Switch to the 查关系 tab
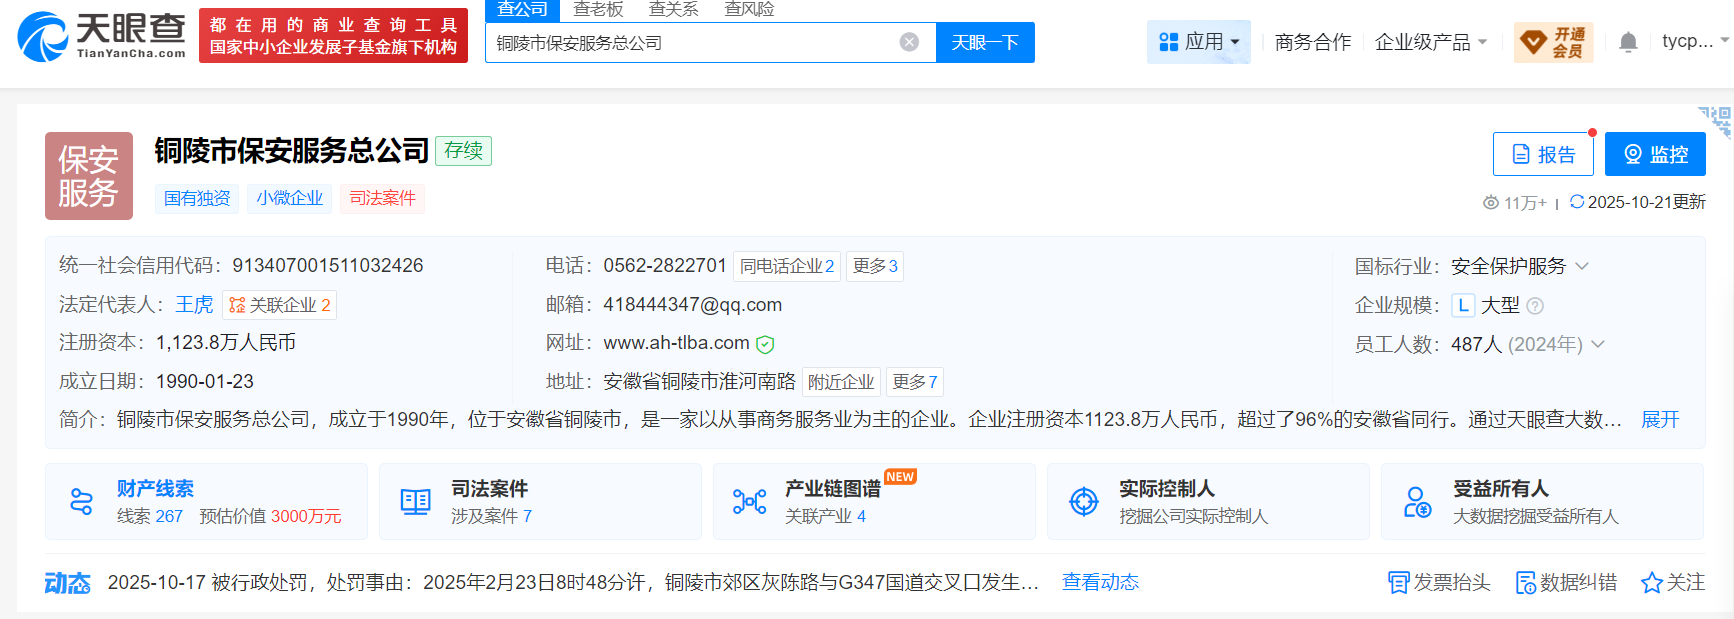Screen dimensions: 1734x619 pyautogui.click(x=673, y=10)
